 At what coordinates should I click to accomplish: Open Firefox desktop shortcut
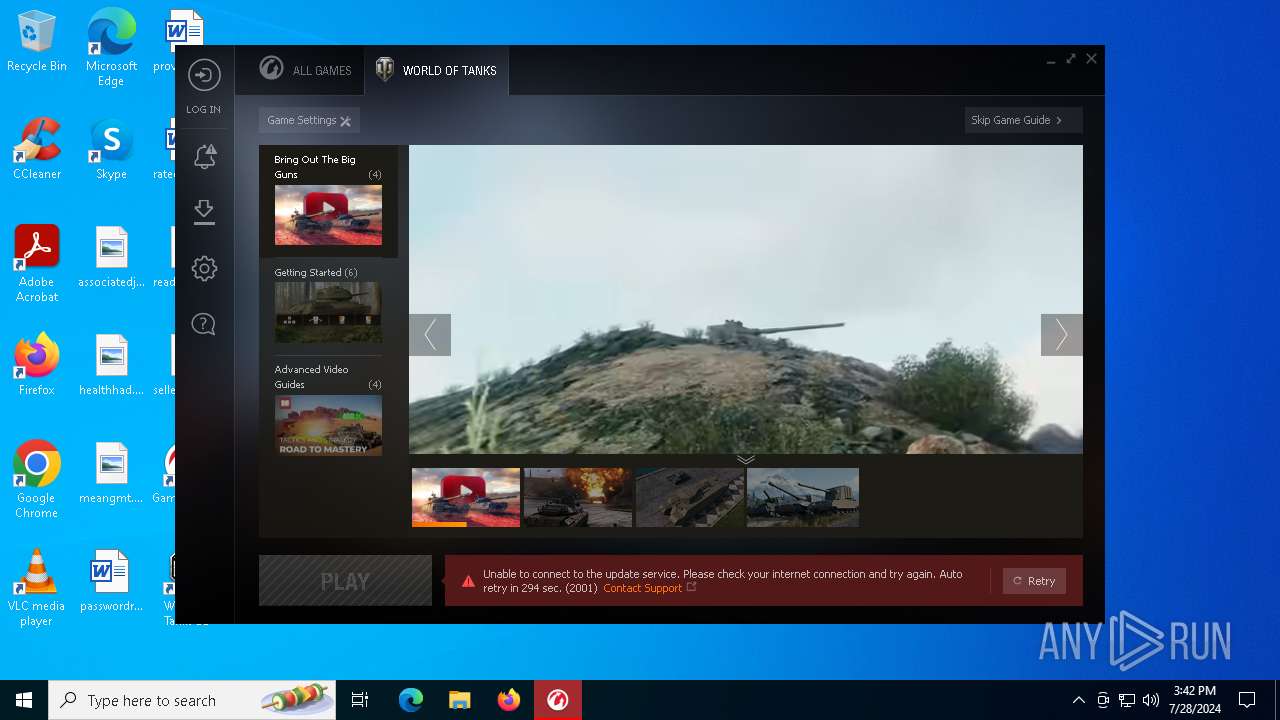click(37, 365)
